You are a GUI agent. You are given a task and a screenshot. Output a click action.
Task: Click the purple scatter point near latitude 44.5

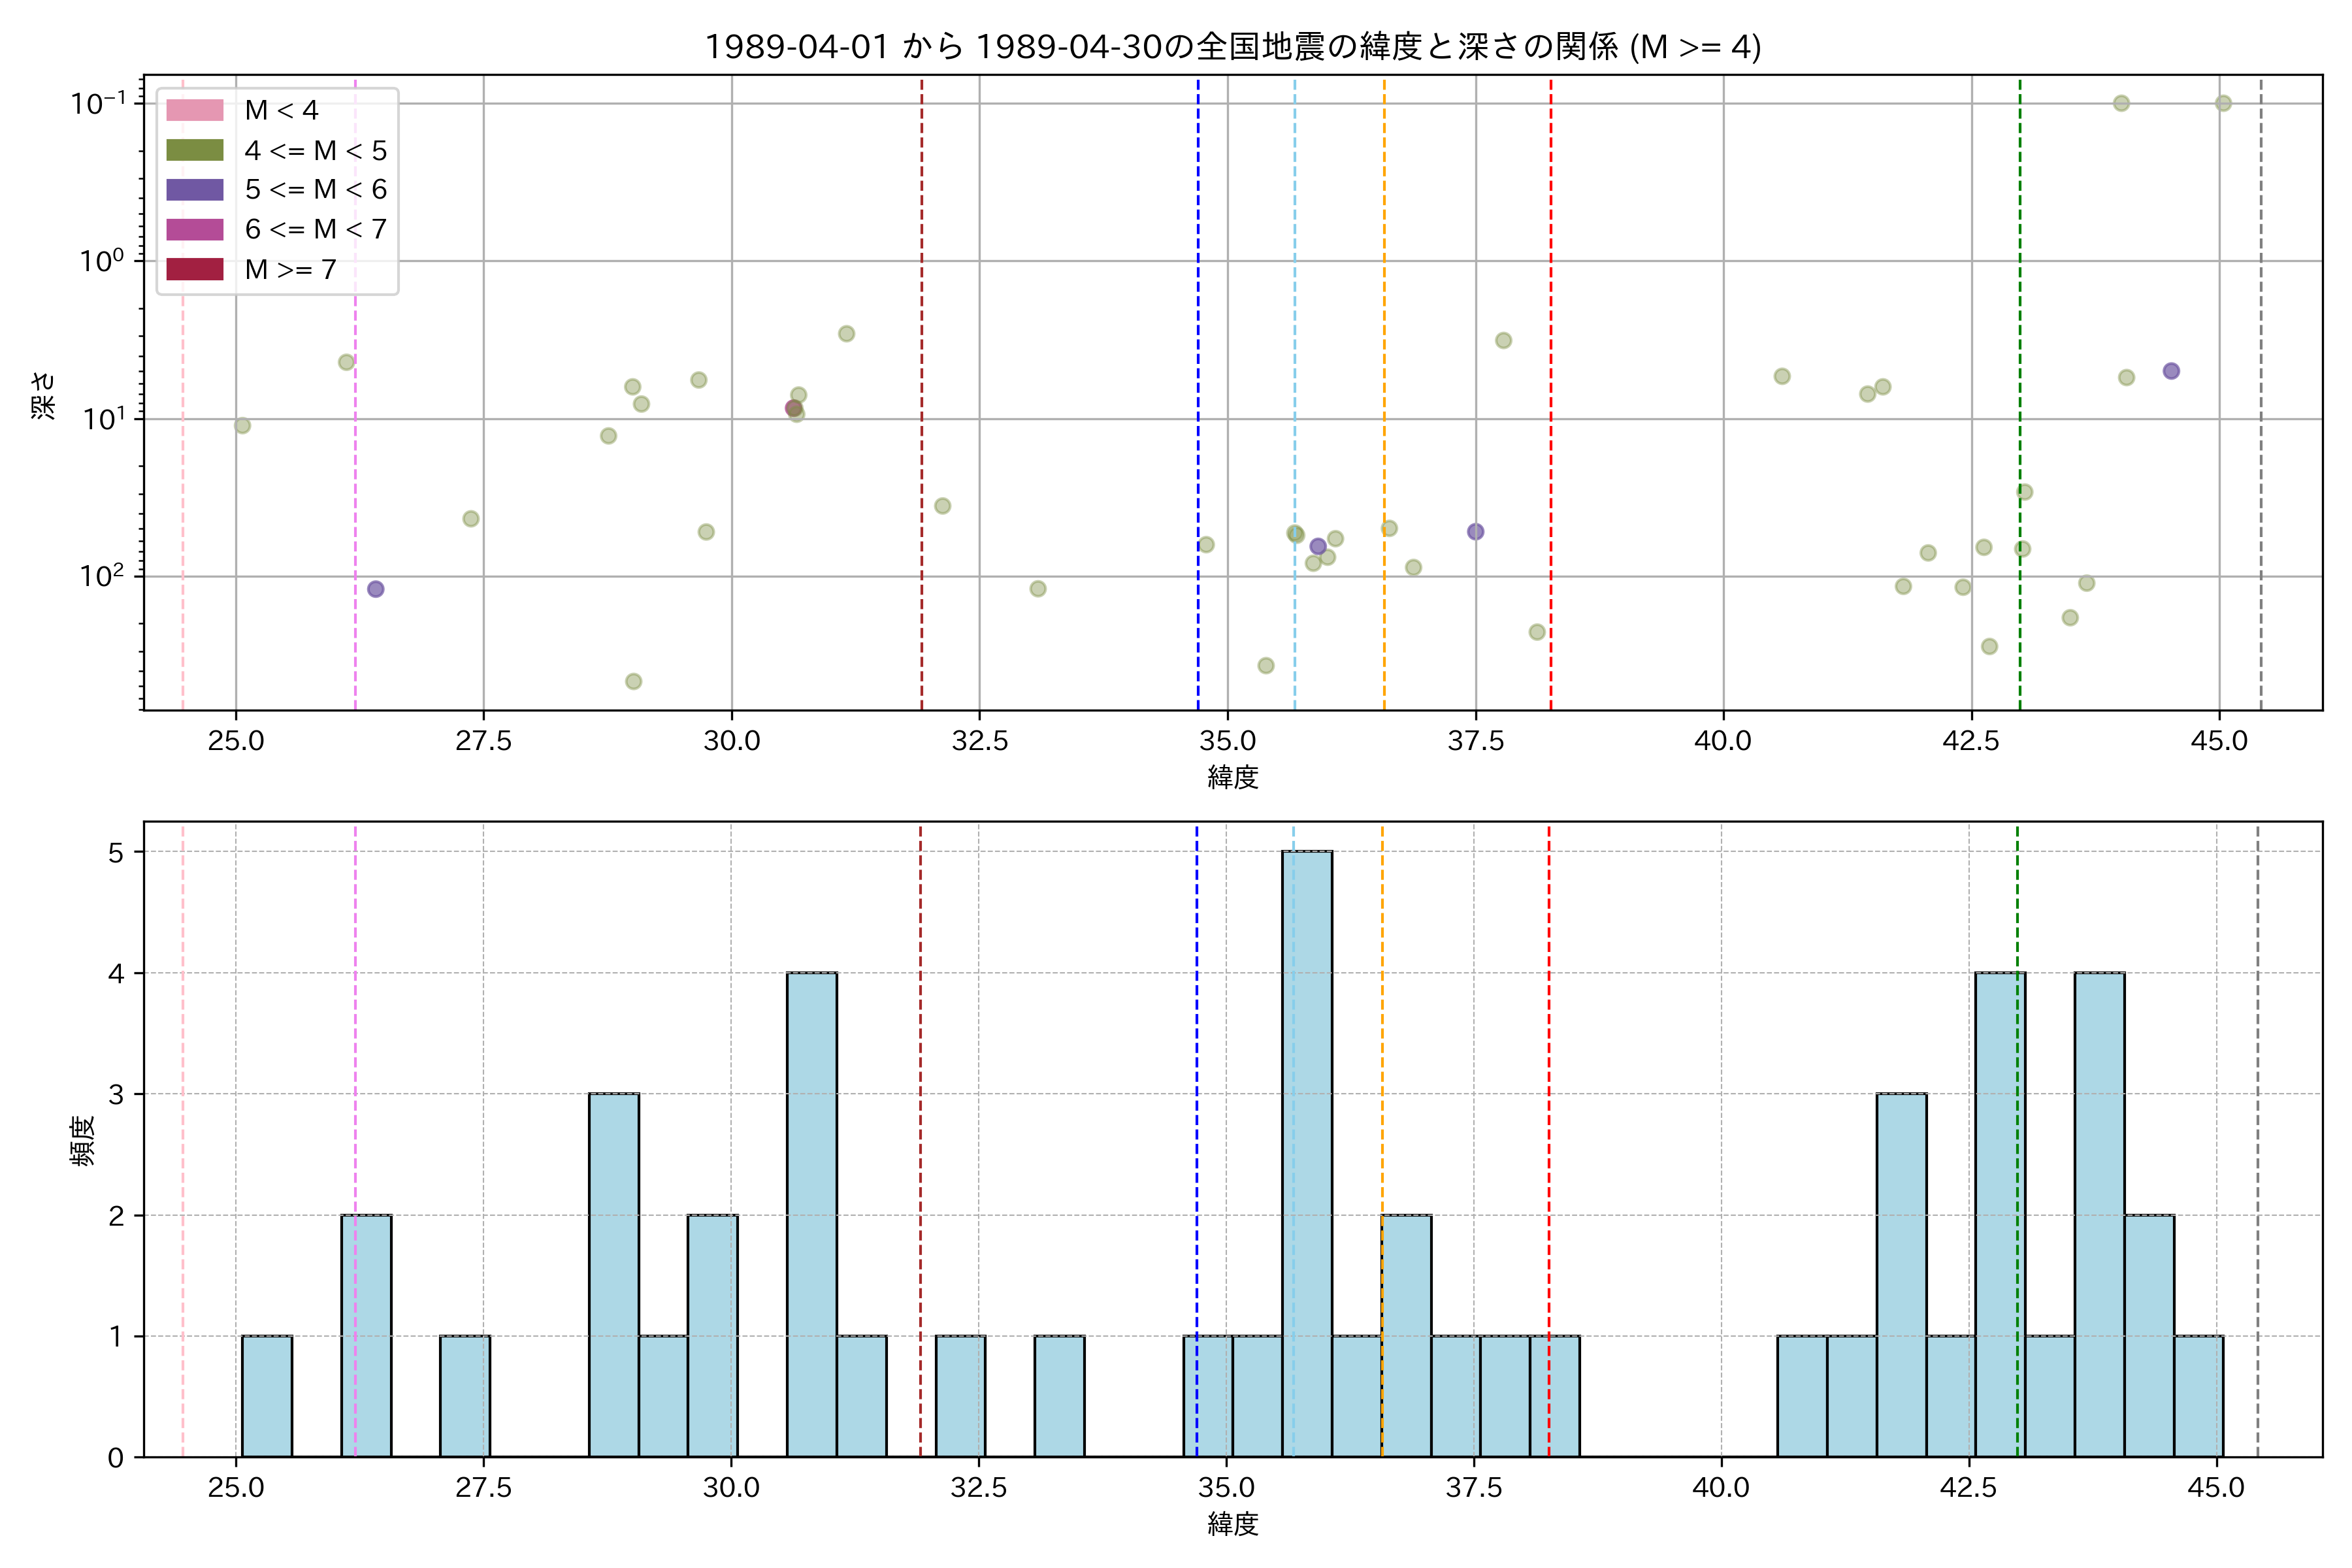2171,371
